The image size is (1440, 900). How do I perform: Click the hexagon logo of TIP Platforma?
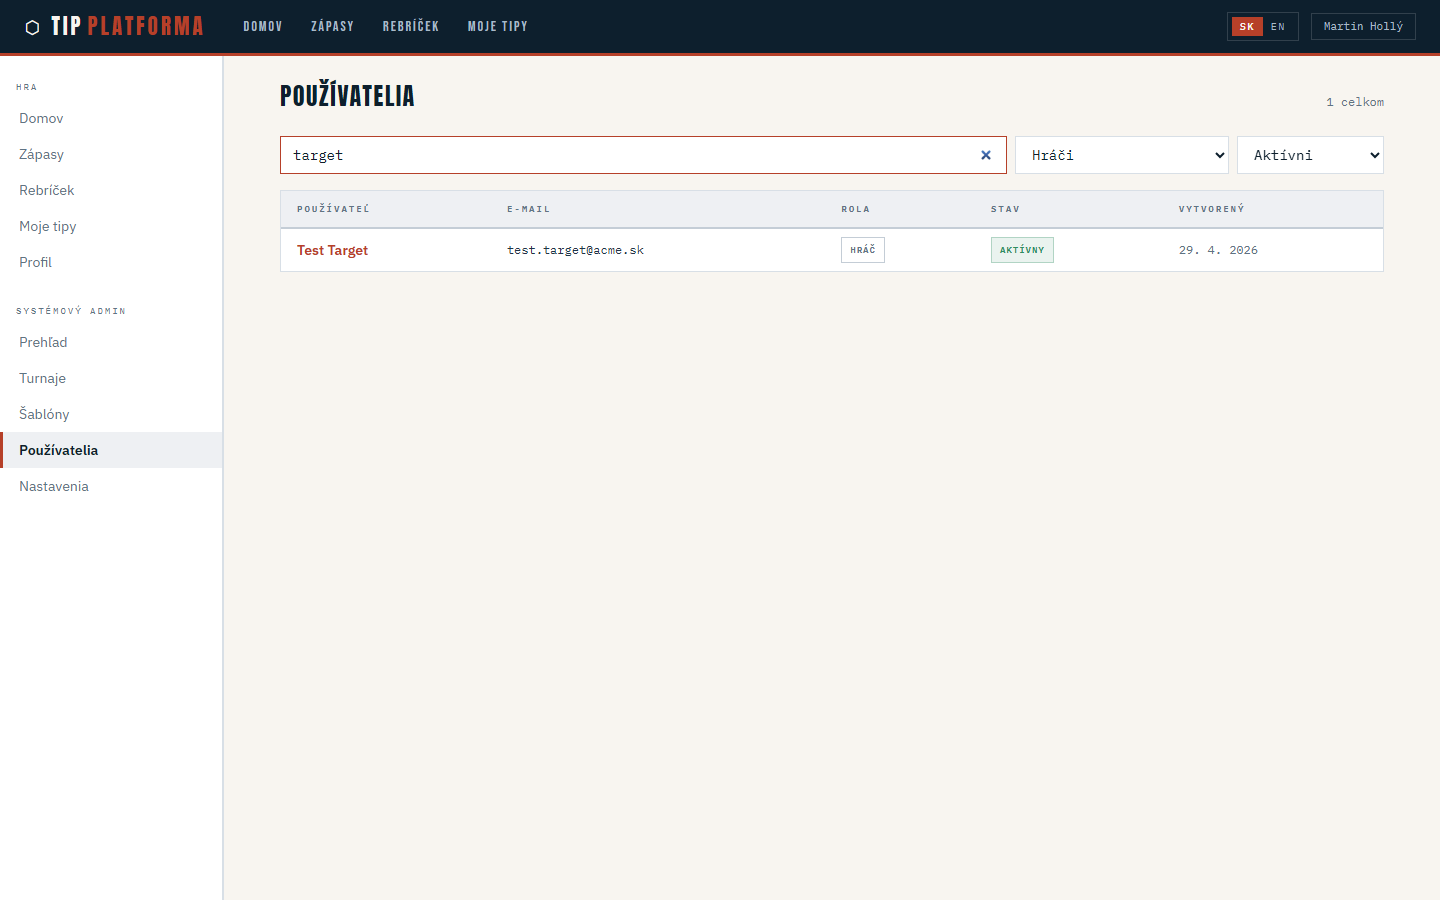pyautogui.click(x=33, y=26)
